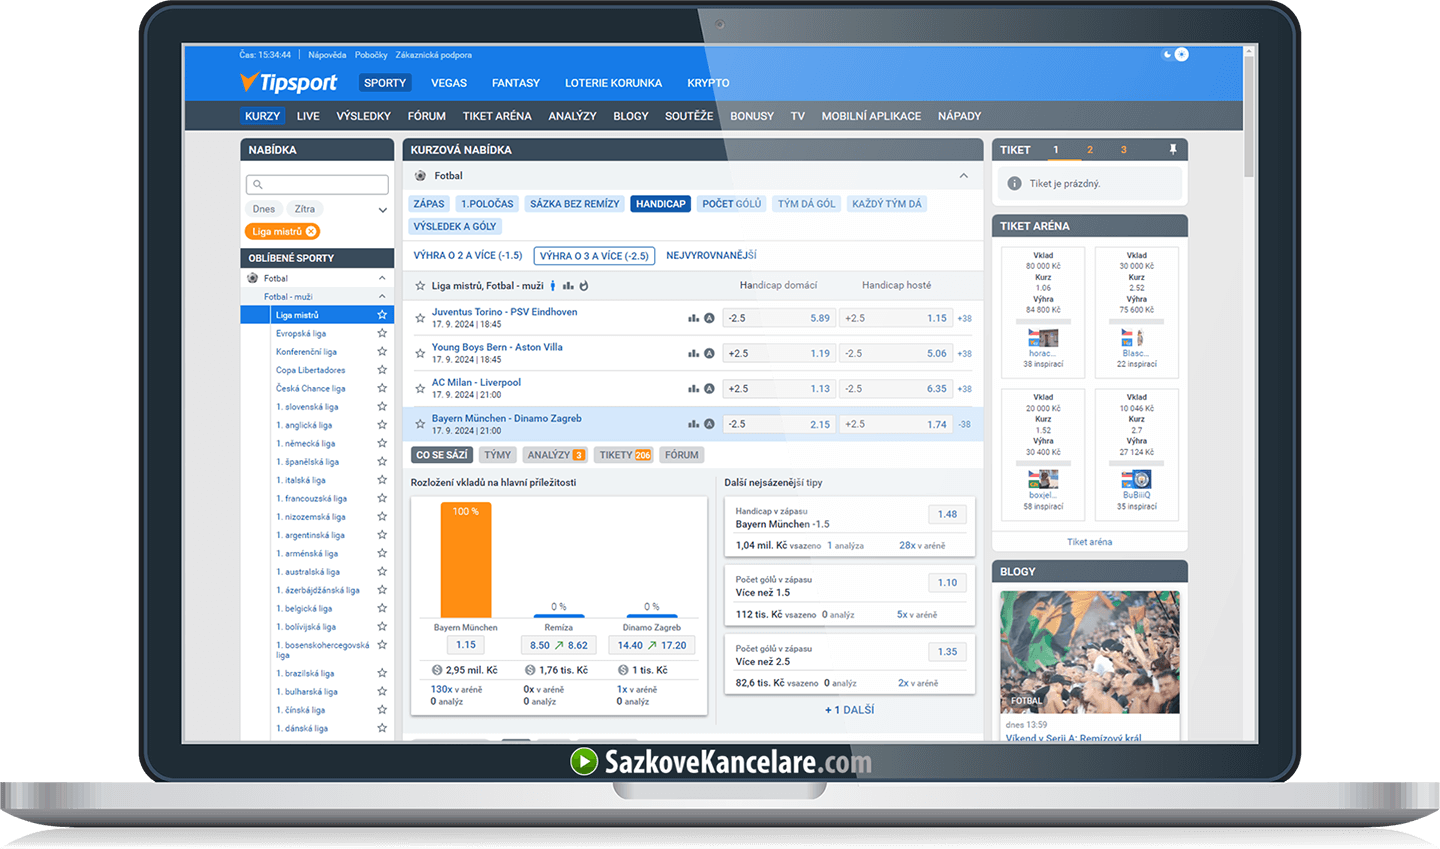Open the FOTBAL blog thumbnail image
The image size is (1440, 849).
coord(1090,652)
